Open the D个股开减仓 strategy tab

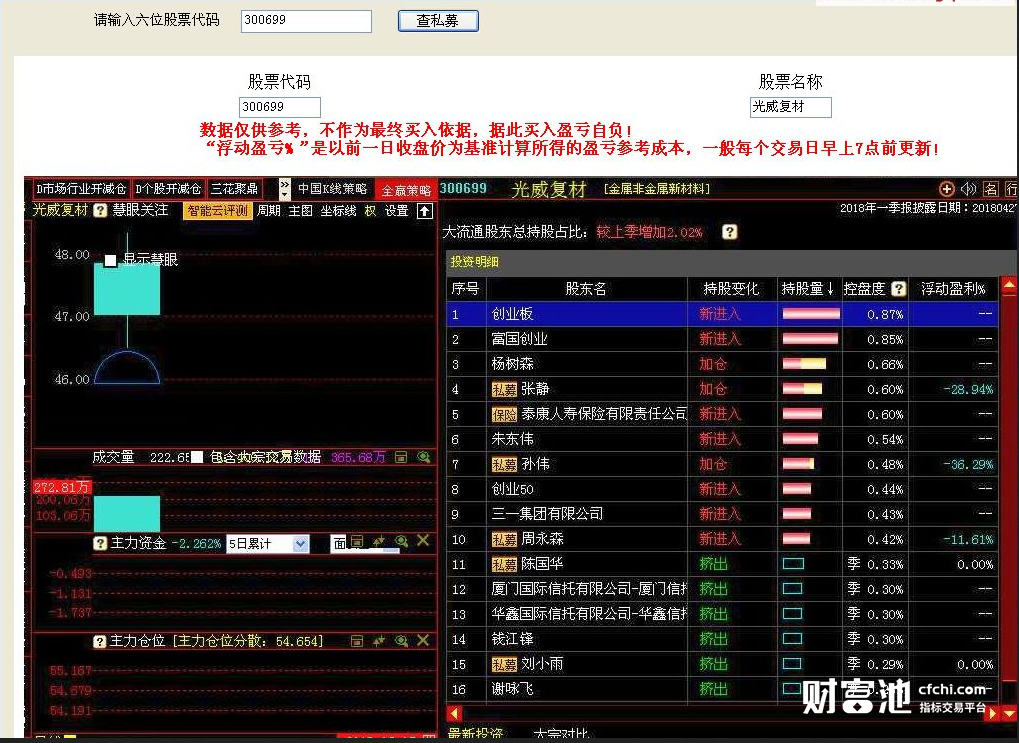[x=169, y=189]
